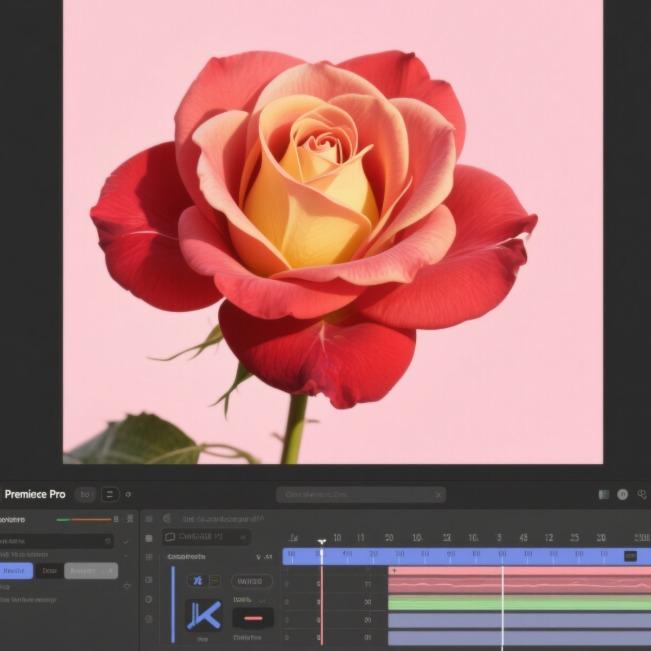The height and width of the screenshot is (651, 651).
Task: Click the green clip on the timeline
Action: click(518, 603)
